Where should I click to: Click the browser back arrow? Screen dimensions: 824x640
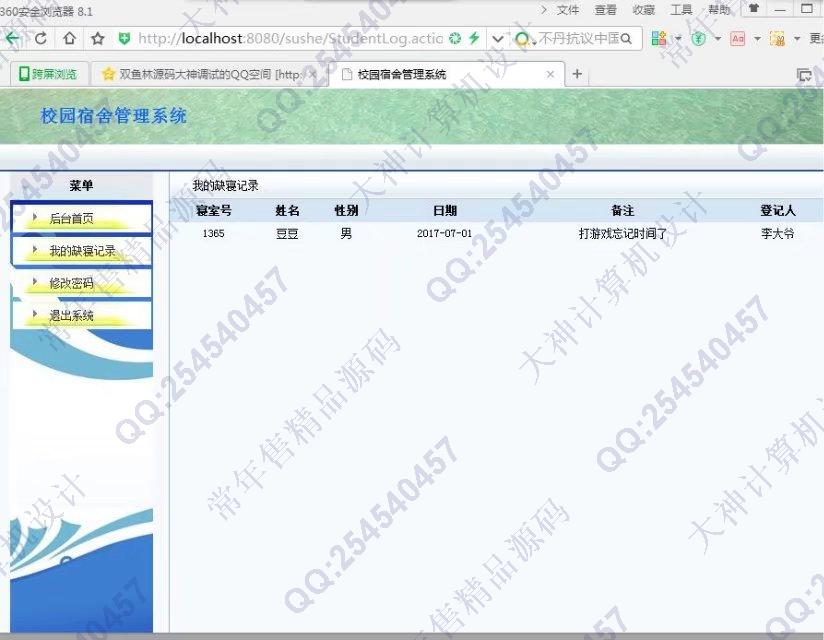12,38
